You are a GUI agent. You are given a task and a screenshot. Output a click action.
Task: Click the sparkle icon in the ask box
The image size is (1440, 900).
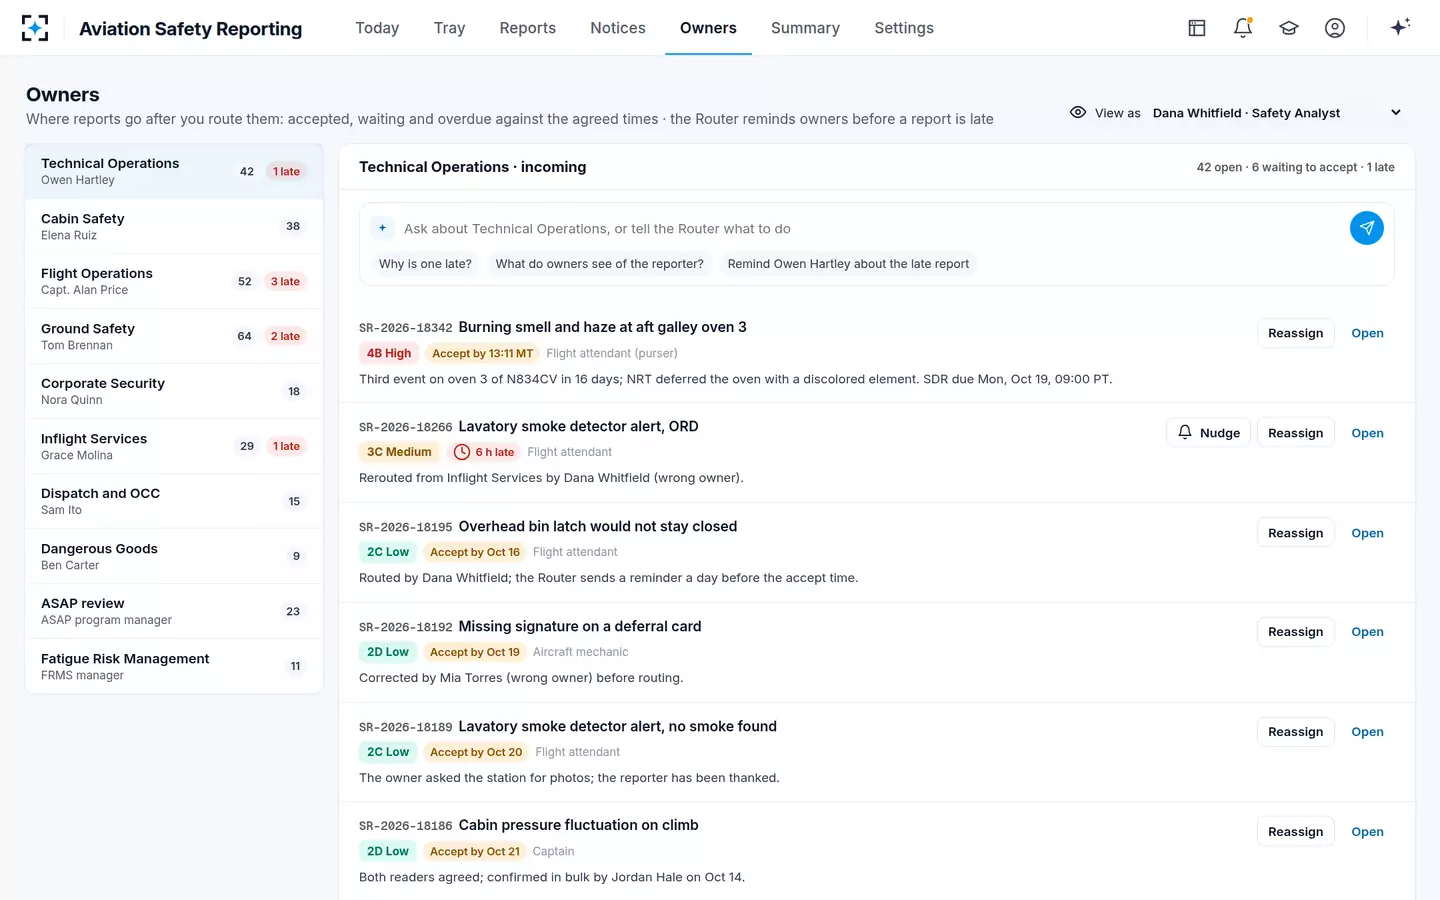coord(382,228)
